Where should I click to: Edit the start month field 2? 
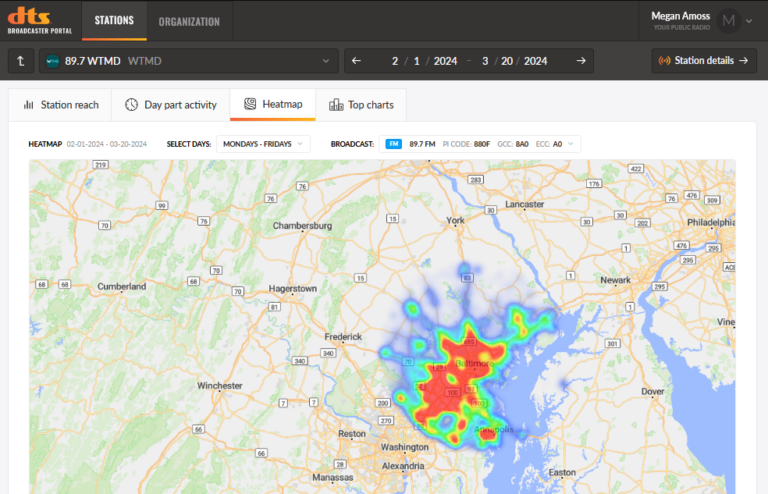point(395,61)
